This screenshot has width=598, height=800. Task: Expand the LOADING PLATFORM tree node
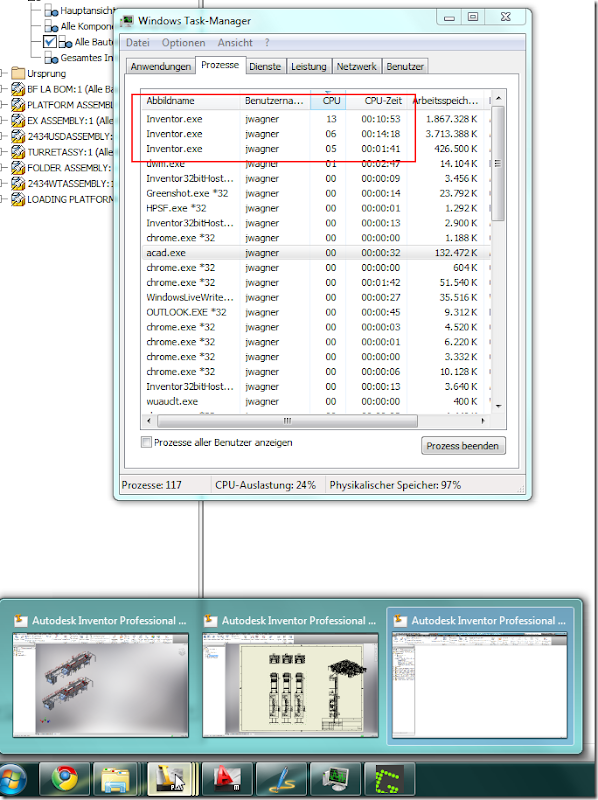[x=3, y=199]
